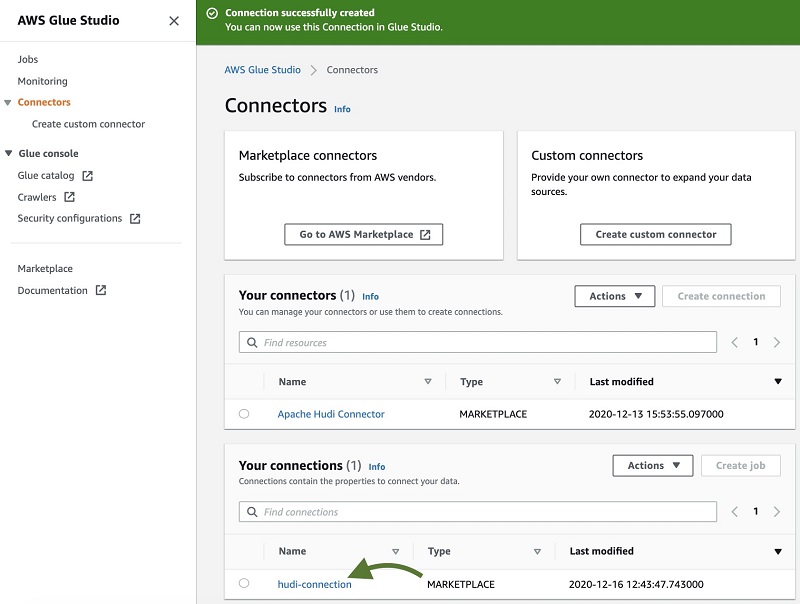Open Security configurations external link icon
The width and height of the screenshot is (800, 604).
(x=135, y=219)
